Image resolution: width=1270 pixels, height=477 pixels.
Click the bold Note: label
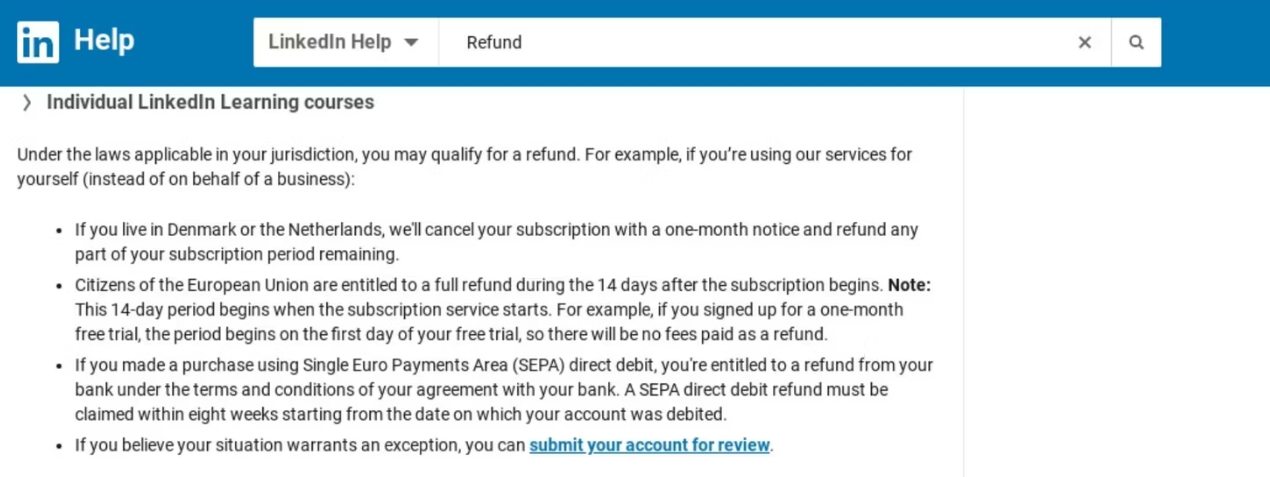(909, 285)
